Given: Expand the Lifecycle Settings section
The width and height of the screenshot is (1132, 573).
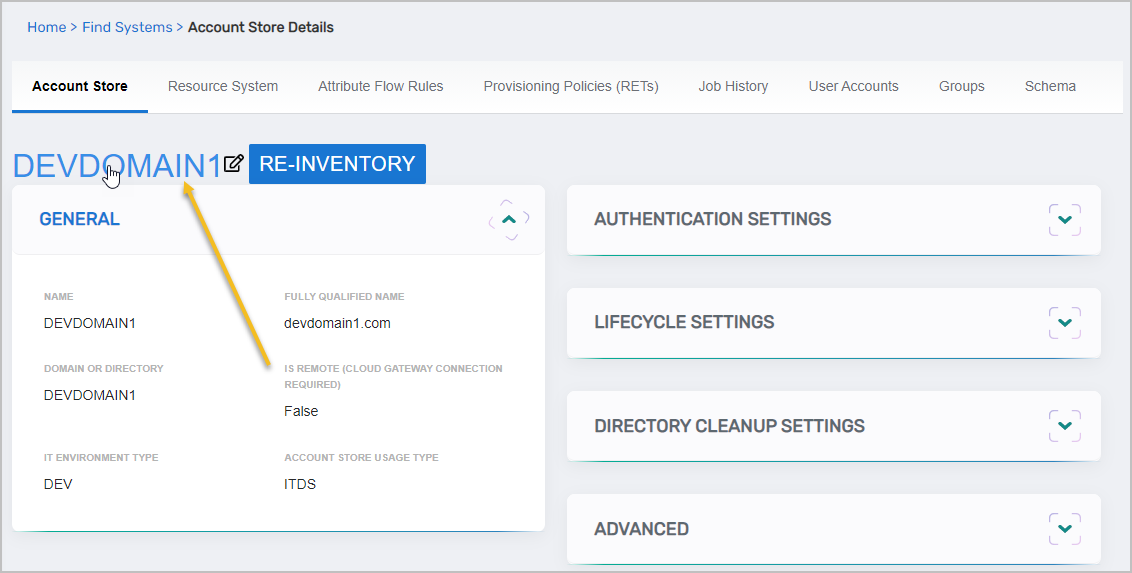Looking at the screenshot, I should tap(1064, 322).
